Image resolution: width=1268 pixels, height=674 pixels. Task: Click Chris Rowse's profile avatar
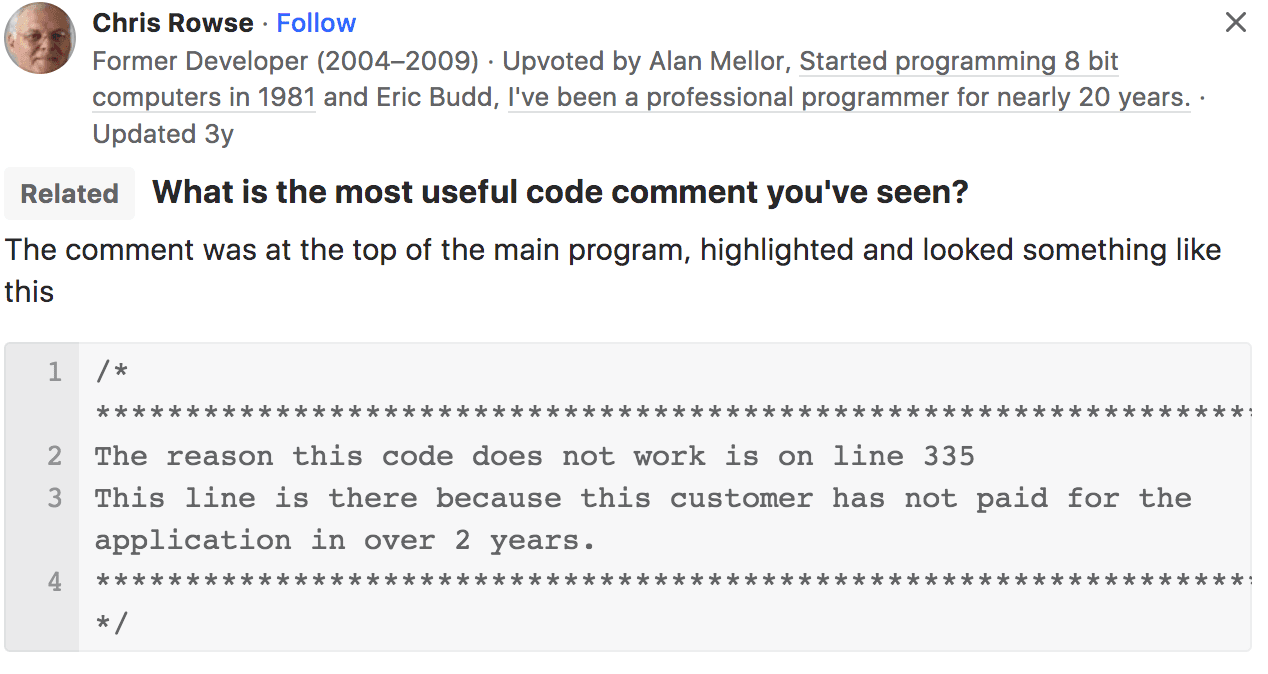pos(40,38)
